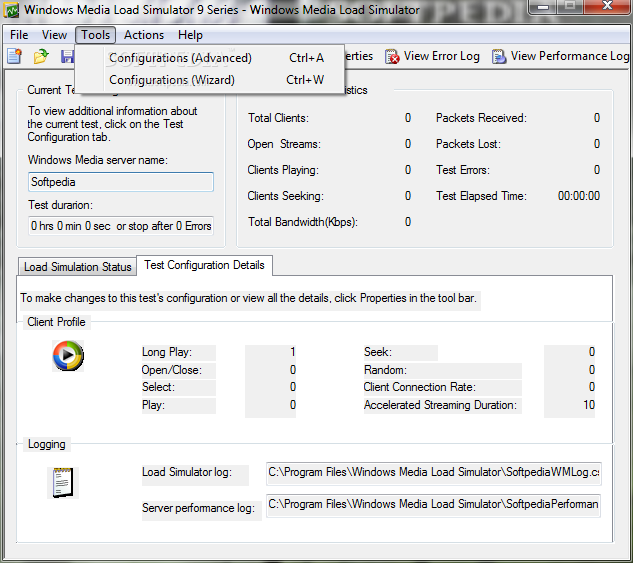Click the View Error Log icon
Viewport: 633px width, 563px height.
tap(392, 57)
